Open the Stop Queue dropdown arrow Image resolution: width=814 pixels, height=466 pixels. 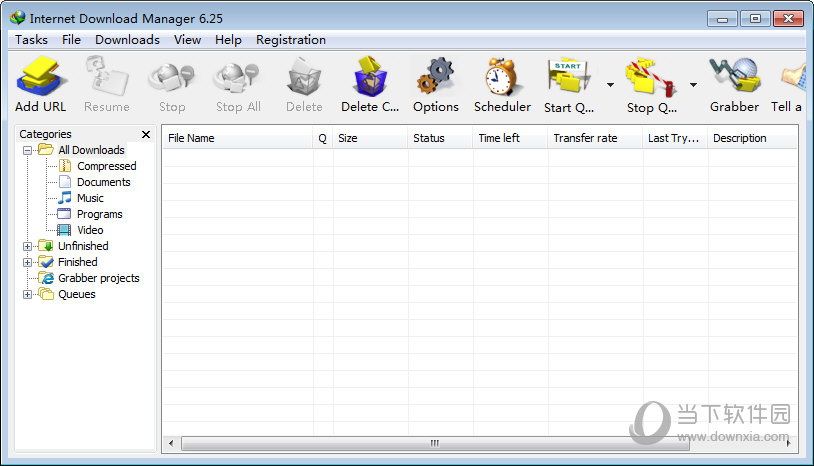point(694,85)
